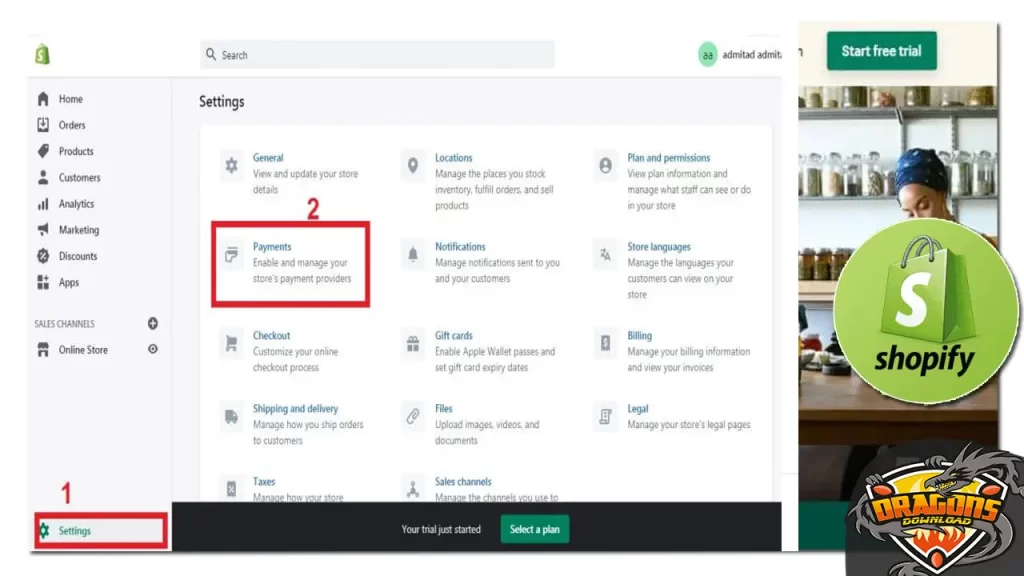Open the admitad account menu
1024x576 pixels.
pos(740,55)
